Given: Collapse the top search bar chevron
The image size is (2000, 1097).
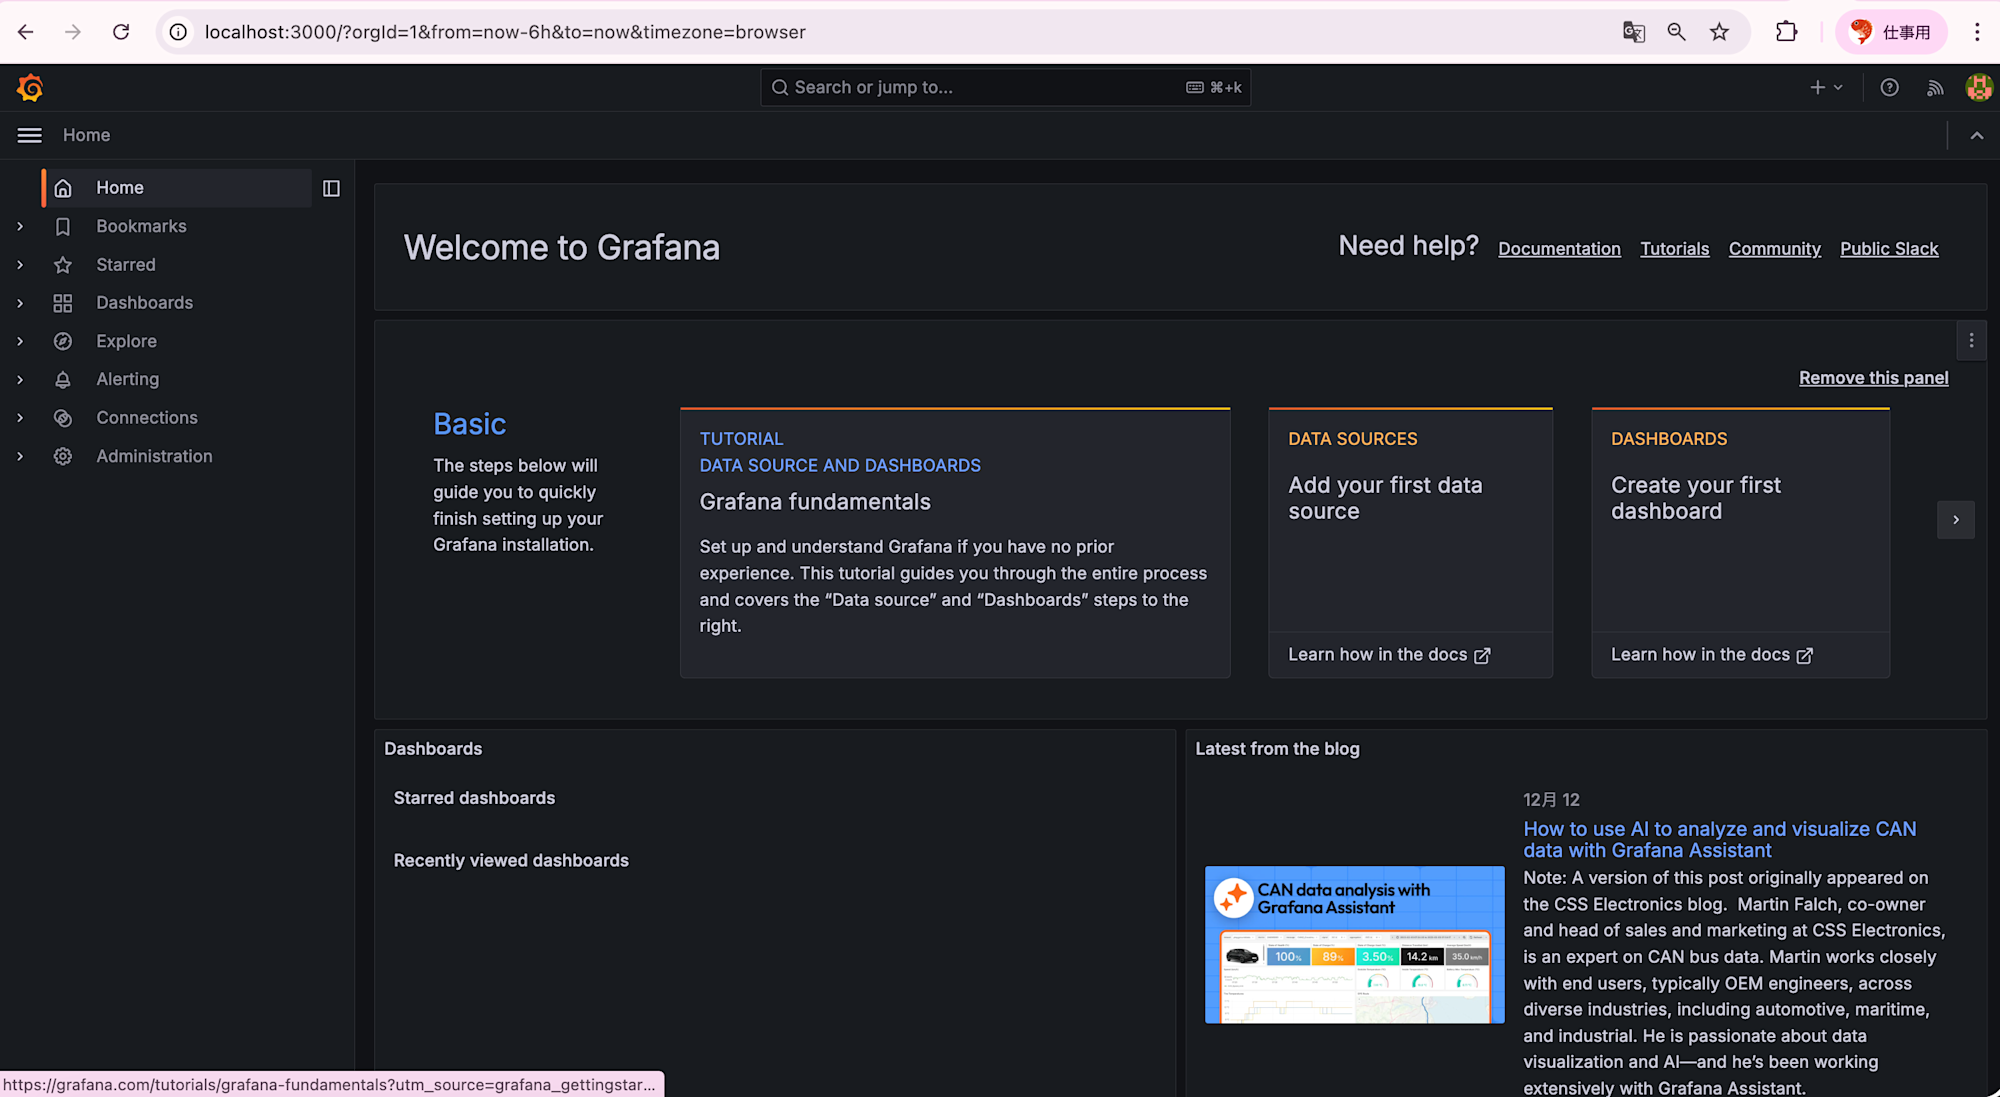Looking at the screenshot, I should [x=1976, y=136].
